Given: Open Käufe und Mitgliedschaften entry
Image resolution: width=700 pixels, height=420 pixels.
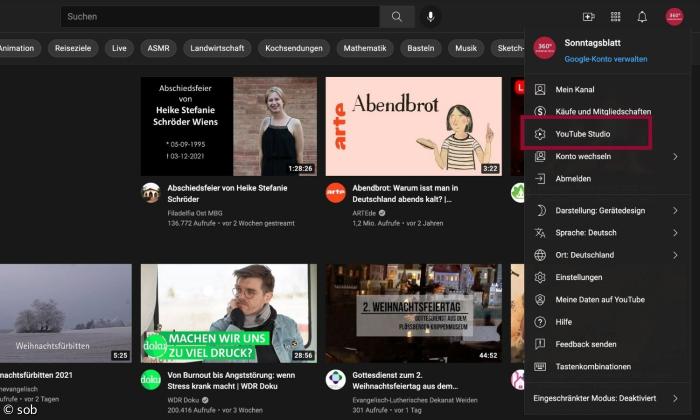Looking at the screenshot, I should click(x=607, y=111).
